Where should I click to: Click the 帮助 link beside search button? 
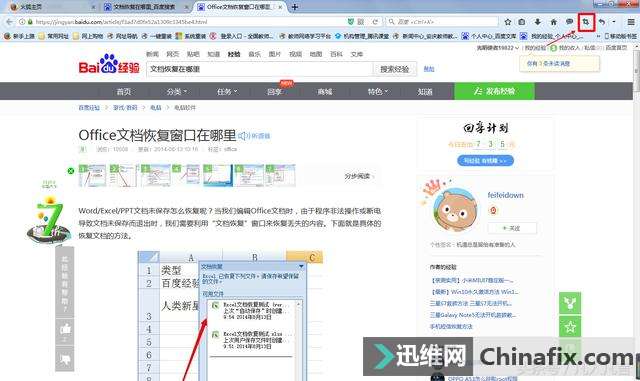pyautogui.click(x=429, y=69)
